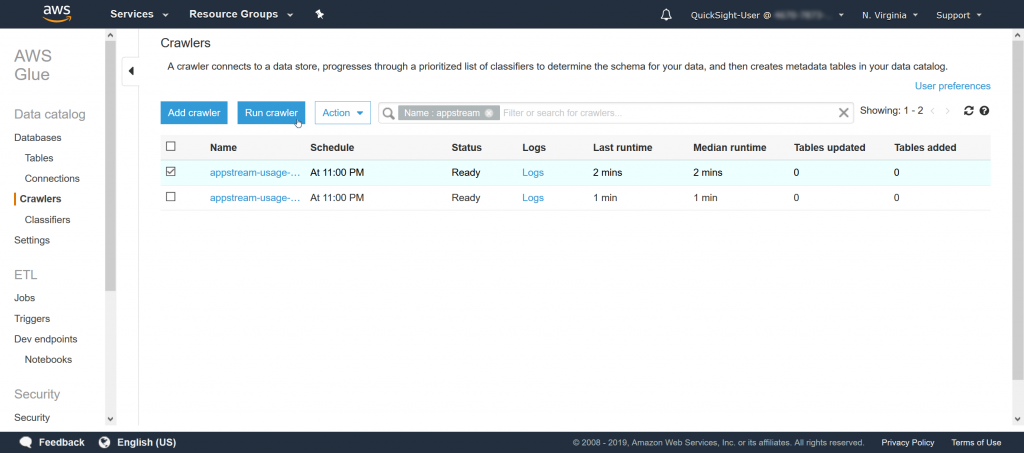Expand the Support menu
Image resolution: width=1024 pixels, height=453 pixels.
[959, 14]
